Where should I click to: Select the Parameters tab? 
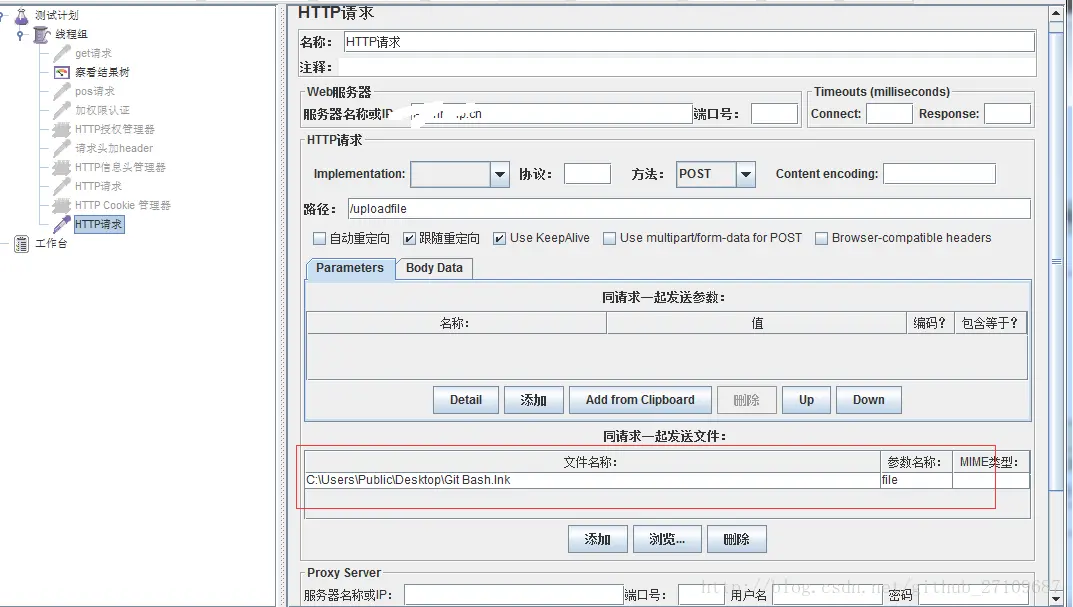(x=348, y=268)
